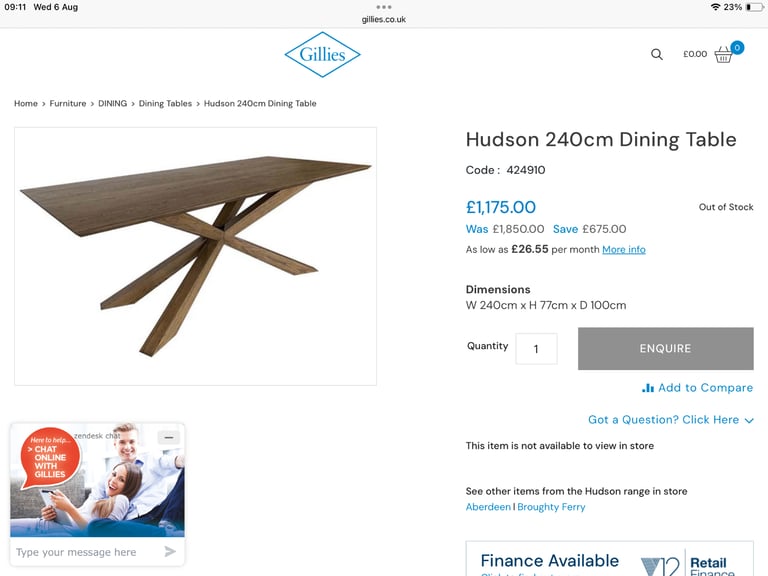Open the shopping basket icon
768x576 pixels.
(x=723, y=54)
